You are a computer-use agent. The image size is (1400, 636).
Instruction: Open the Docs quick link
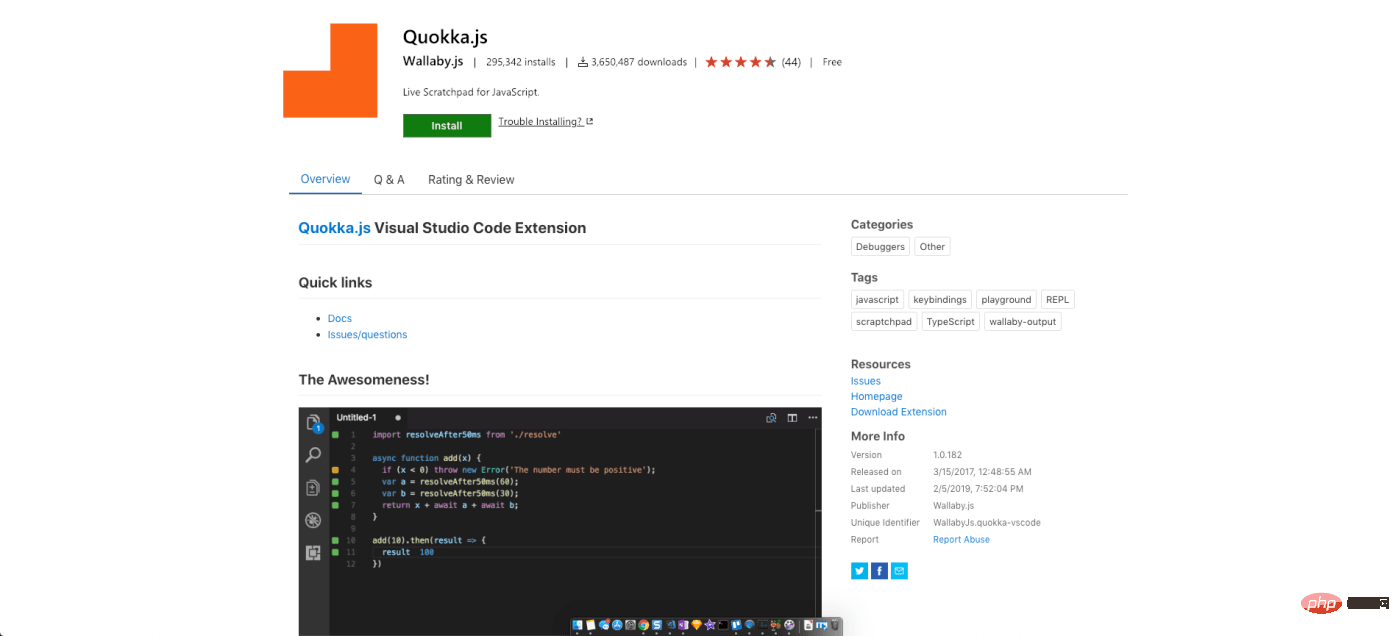(340, 319)
